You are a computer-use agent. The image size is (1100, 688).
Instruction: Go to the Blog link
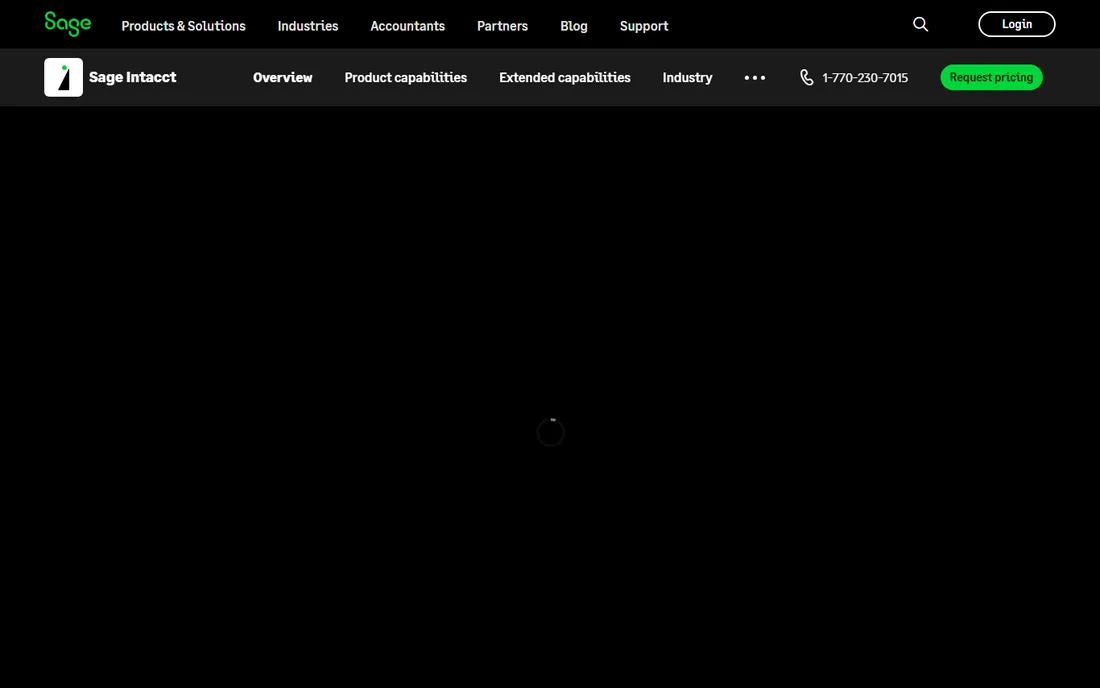pos(574,26)
